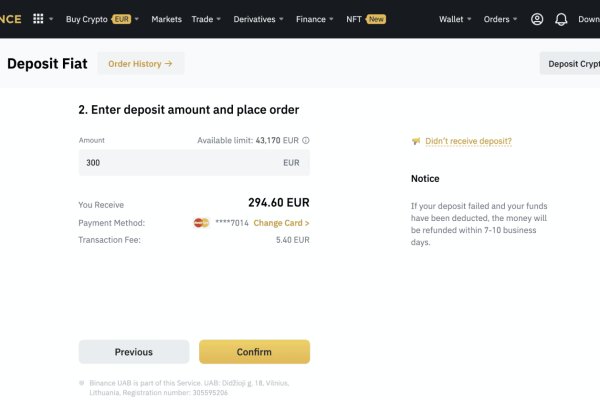Viewport: 600px width, 400px height.
Task: Click the megaphone icon near deposit help
Action: pos(416,141)
